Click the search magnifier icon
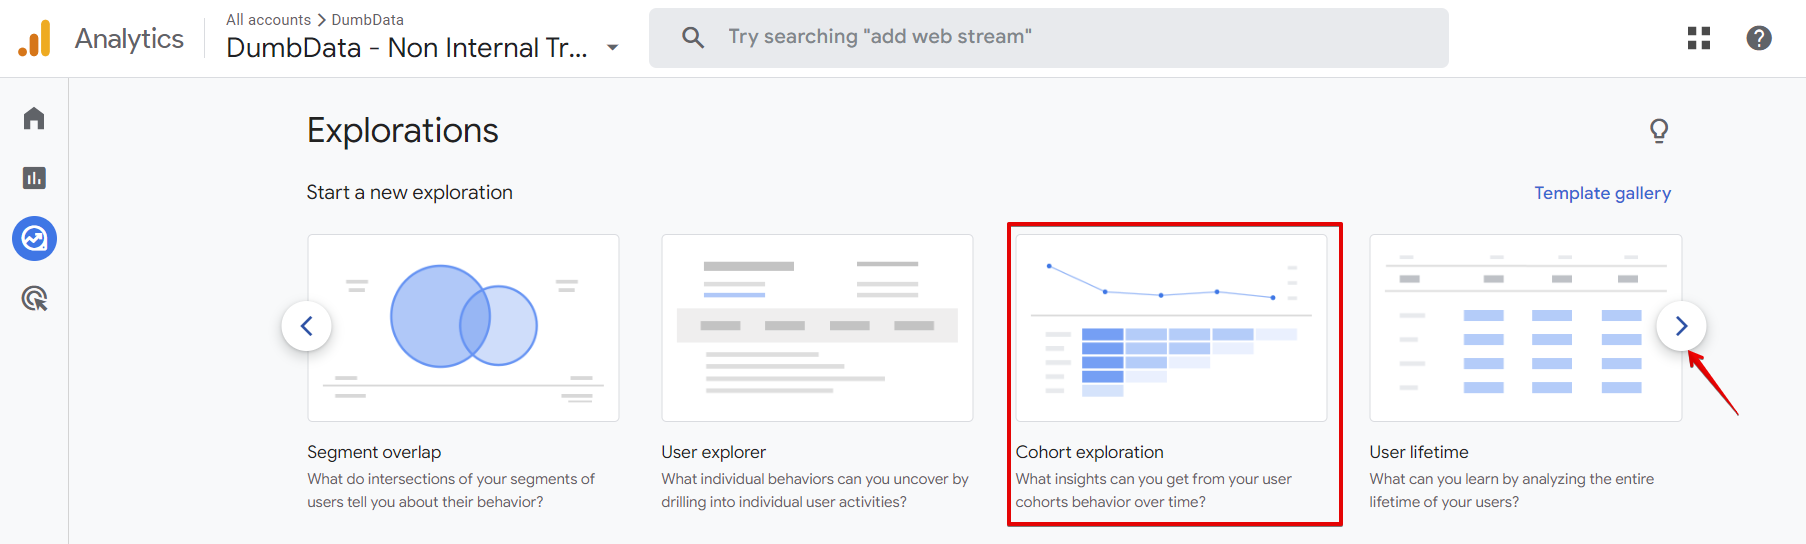Viewport: 1806px width, 544px height. [692, 38]
